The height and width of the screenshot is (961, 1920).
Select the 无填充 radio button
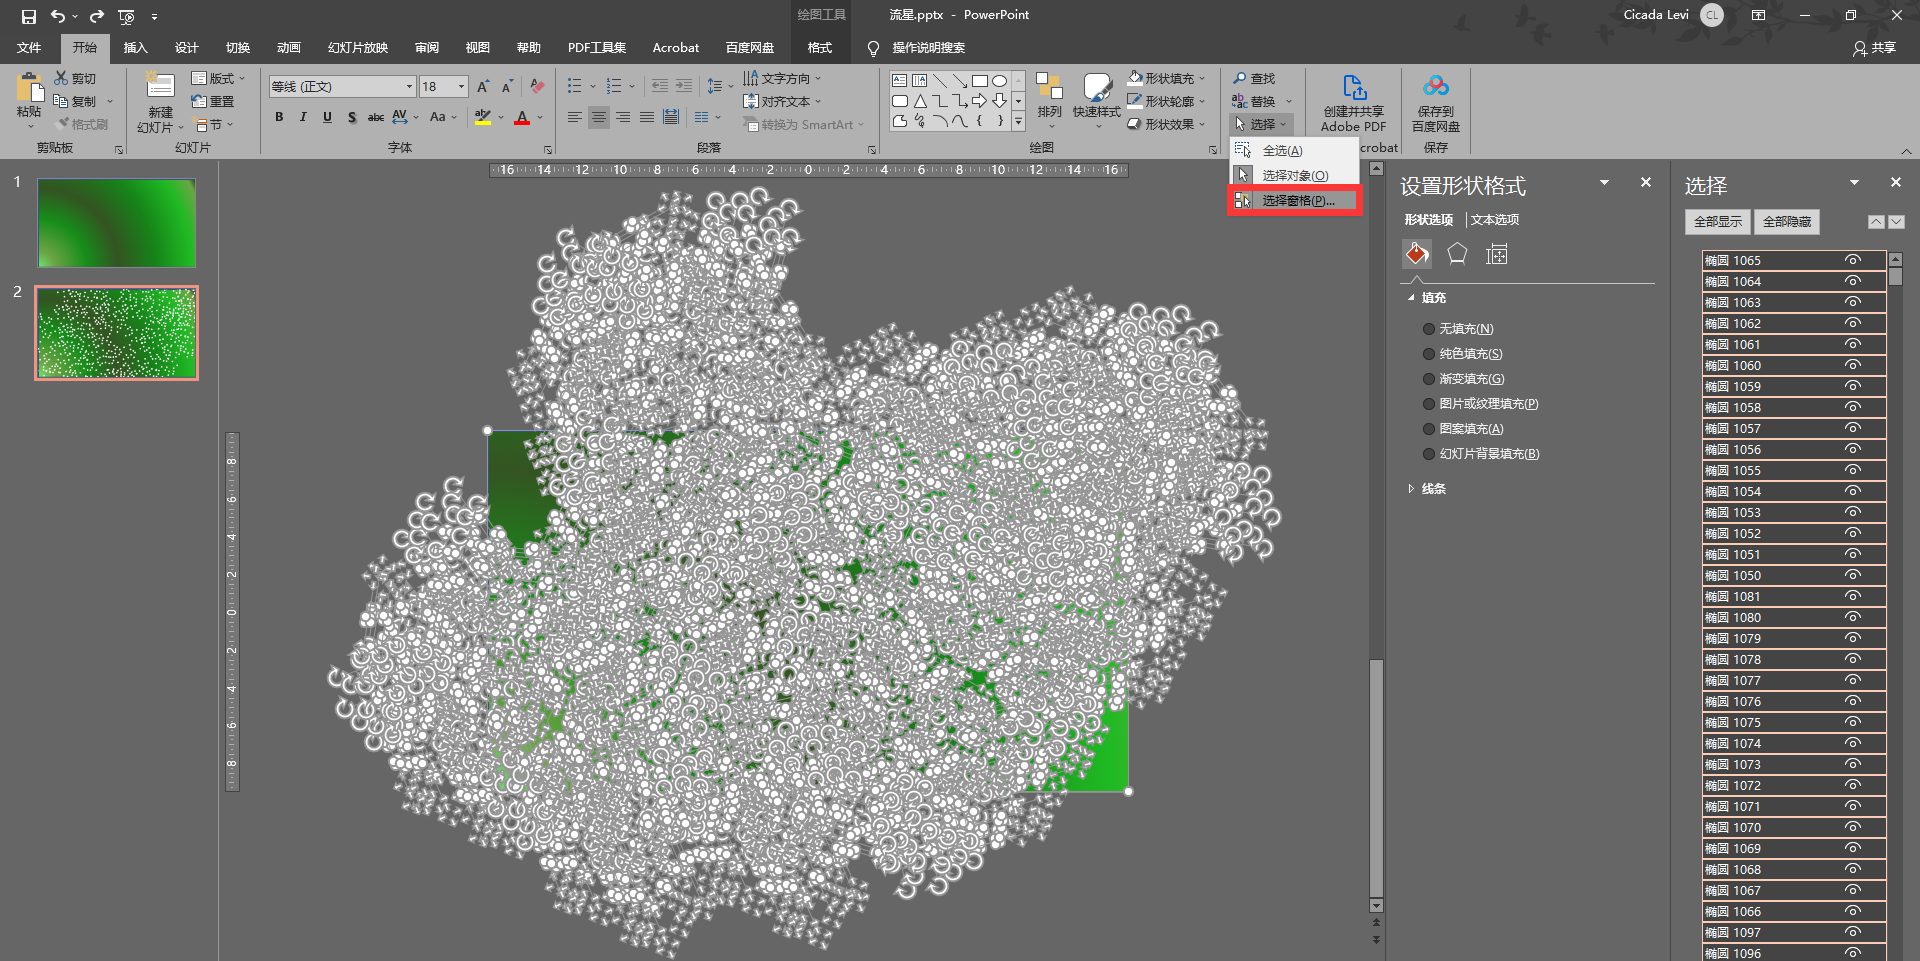[x=1429, y=329]
